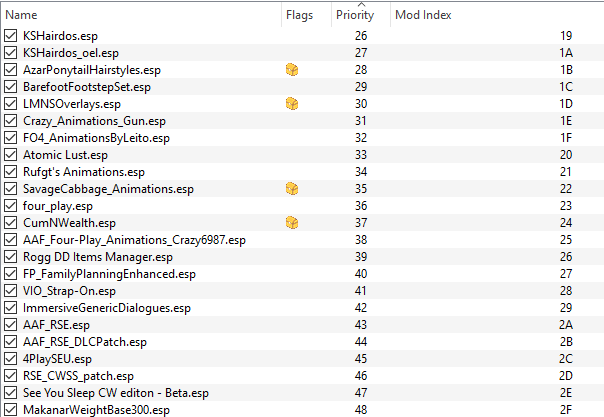Click priority value 26 for KSHairdos.esp
The width and height of the screenshot is (604, 417).
pyautogui.click(x=361, y=36)
